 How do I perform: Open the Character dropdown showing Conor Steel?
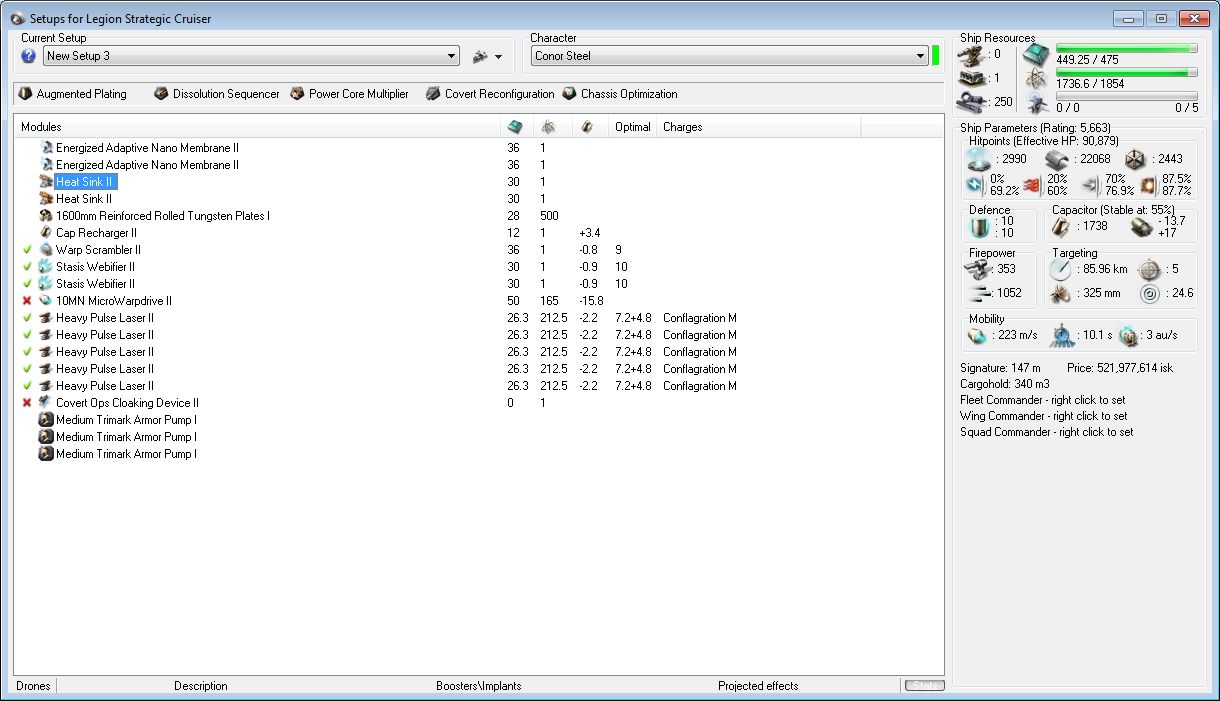pyautogui.click(x=730, y=56)
